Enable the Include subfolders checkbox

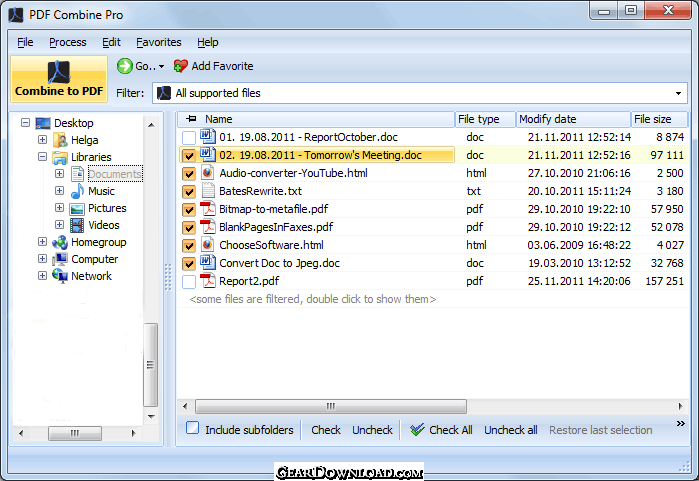tap(193, 428)
